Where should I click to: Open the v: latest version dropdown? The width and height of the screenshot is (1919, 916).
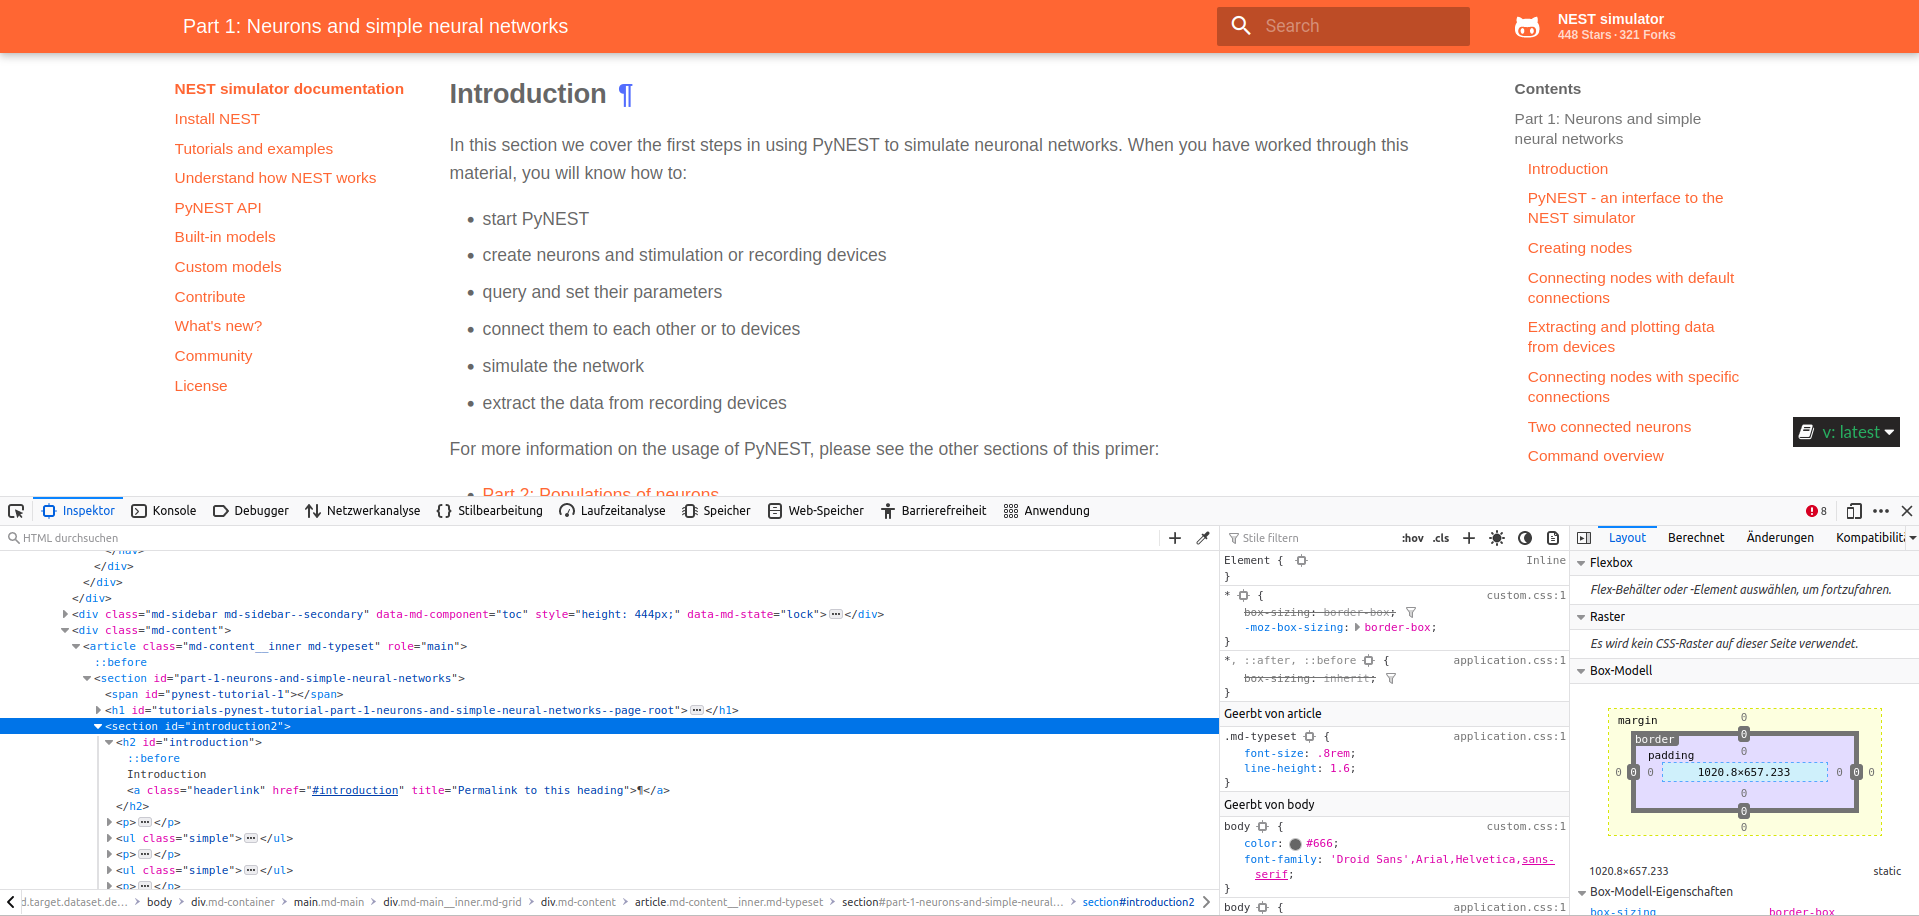point(1845,431)
